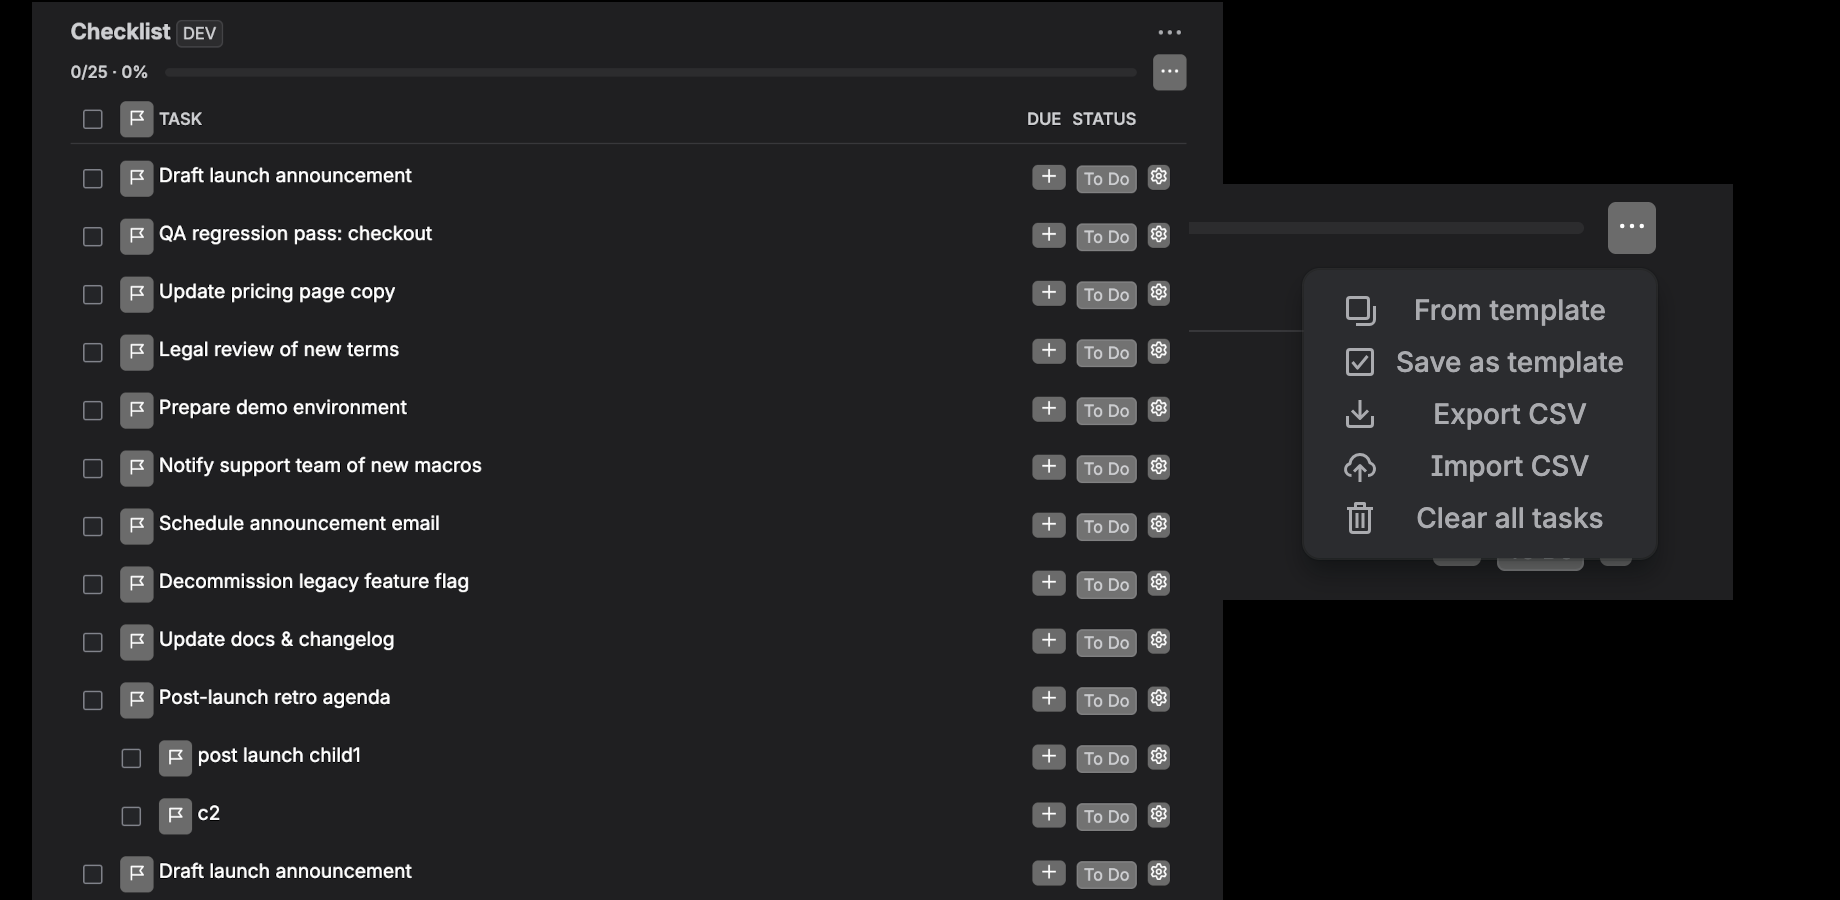Click Export CSV in the menu
The height and width of the screenshot is (900, 1840).
[1480, 414]
